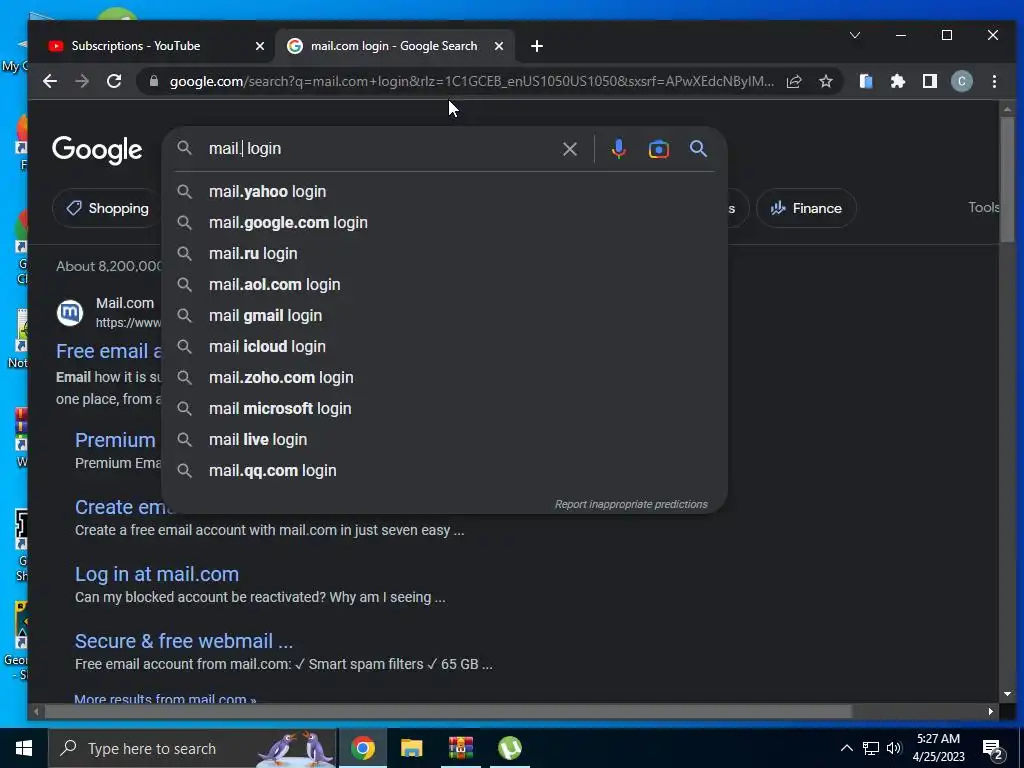The width and height of the screenshot is (1024, 768).
Task: Open the Log in at mail.com link
Action: coord(157,574)
